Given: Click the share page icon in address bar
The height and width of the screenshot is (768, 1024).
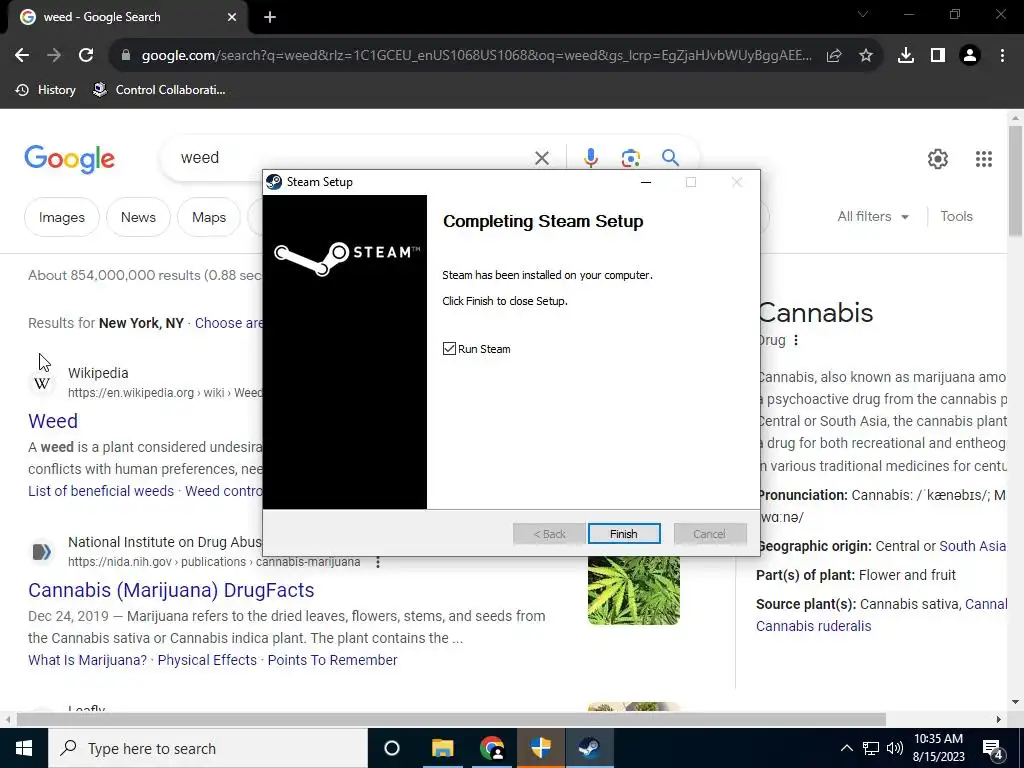Looking at the screenshot, I should coord(834,56).
